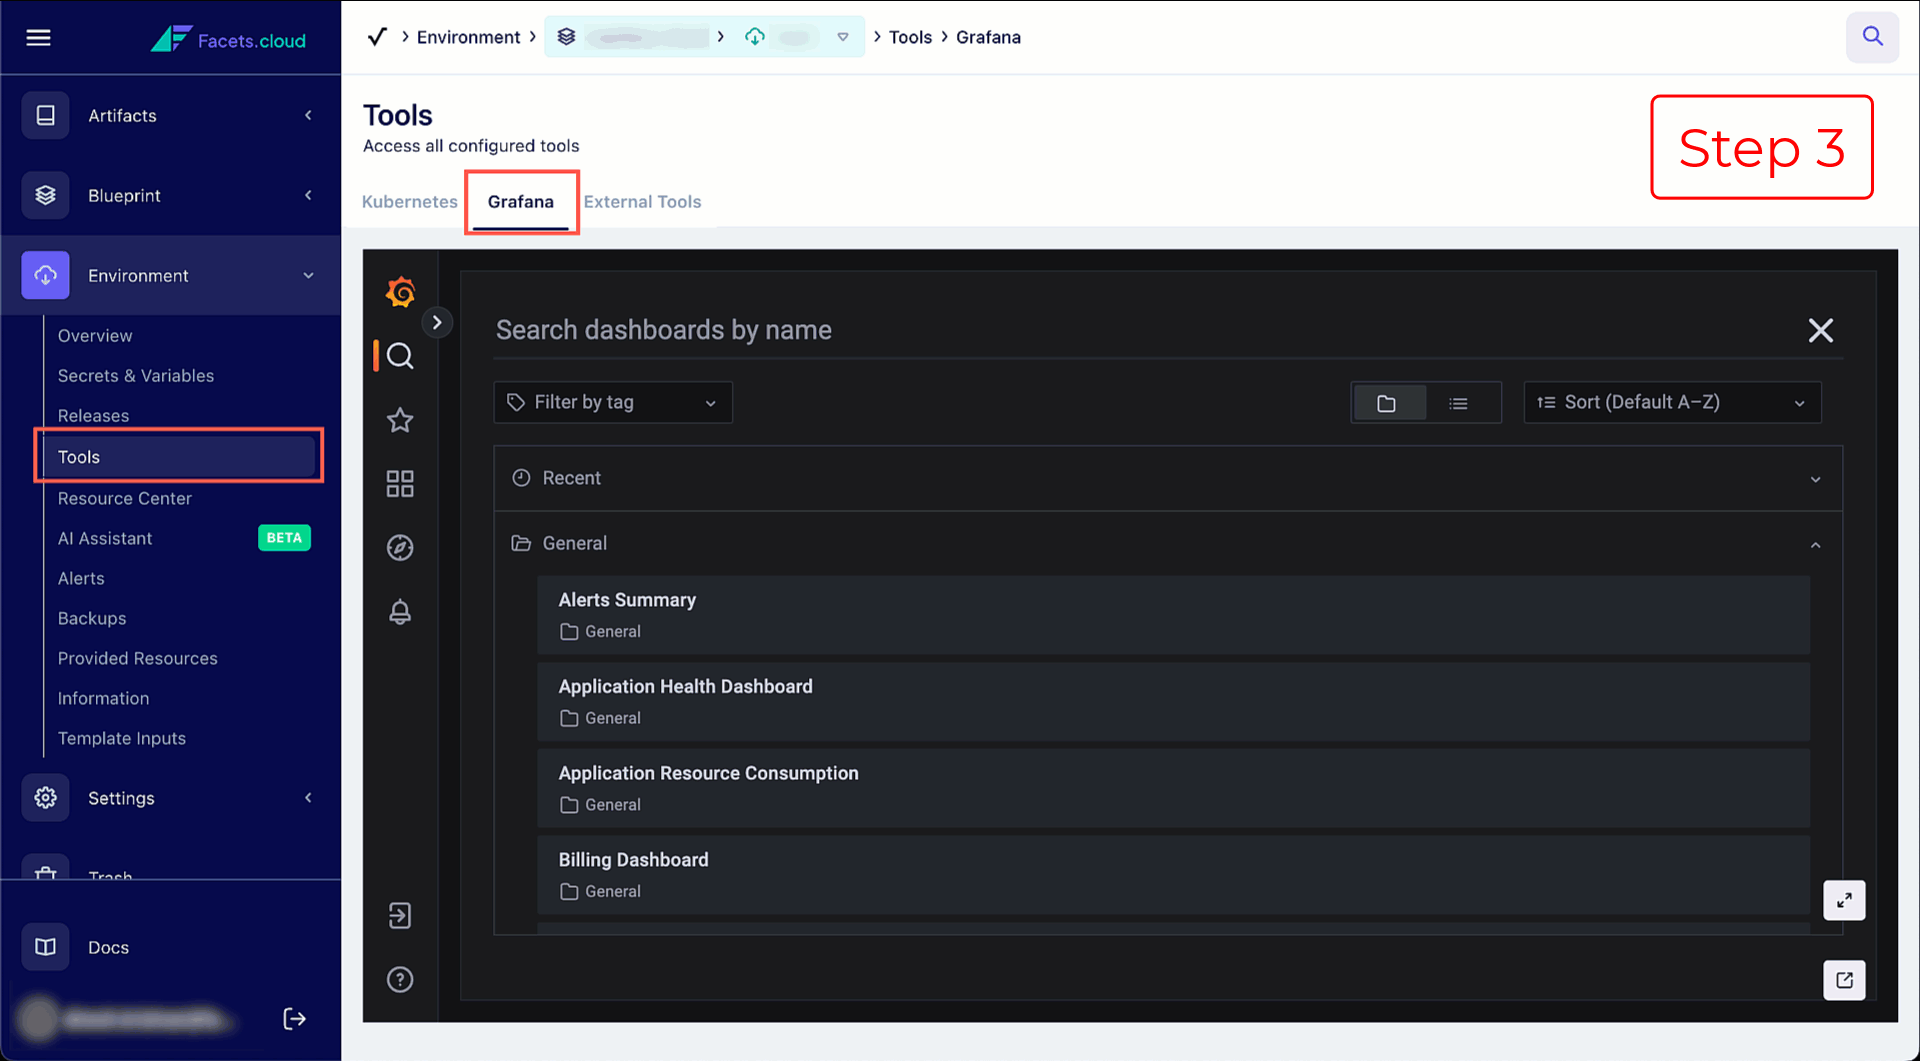Click the blurred user profile avatar
This screenshot has height=1061, width=1920.
coord(39,1019)
